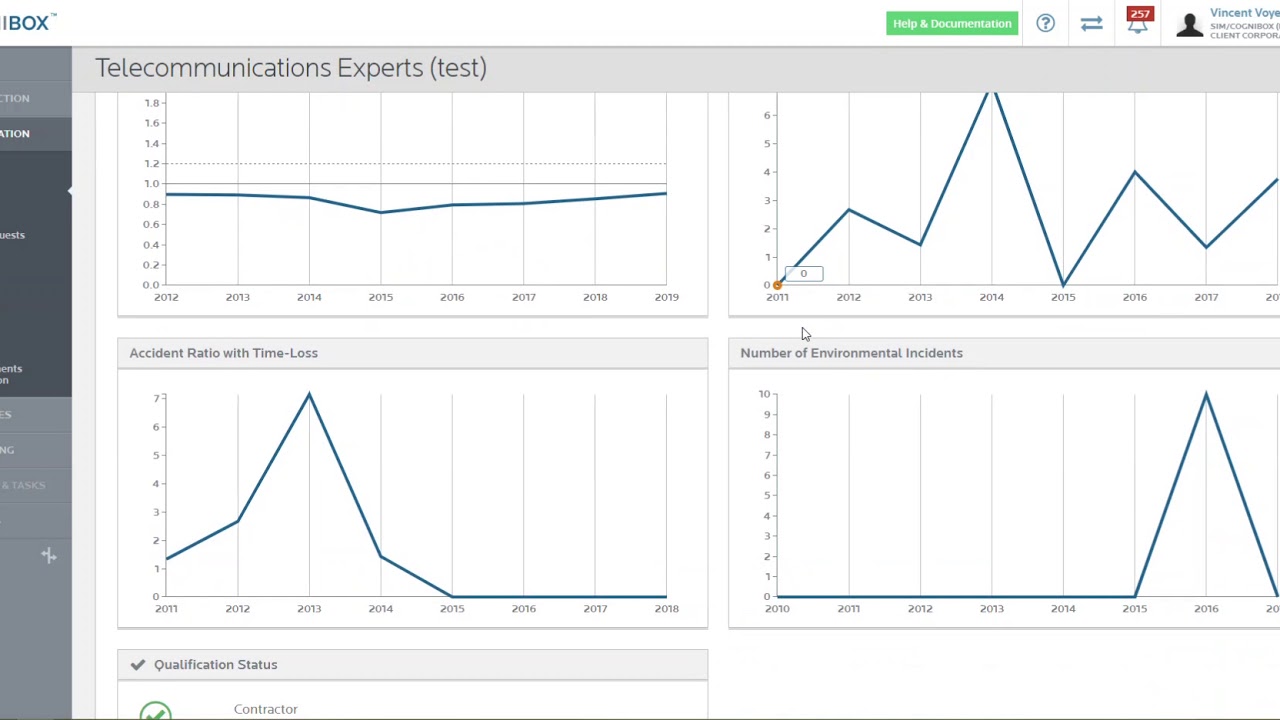
Task: Open the question mark help icon
Action: (1045, 23)
